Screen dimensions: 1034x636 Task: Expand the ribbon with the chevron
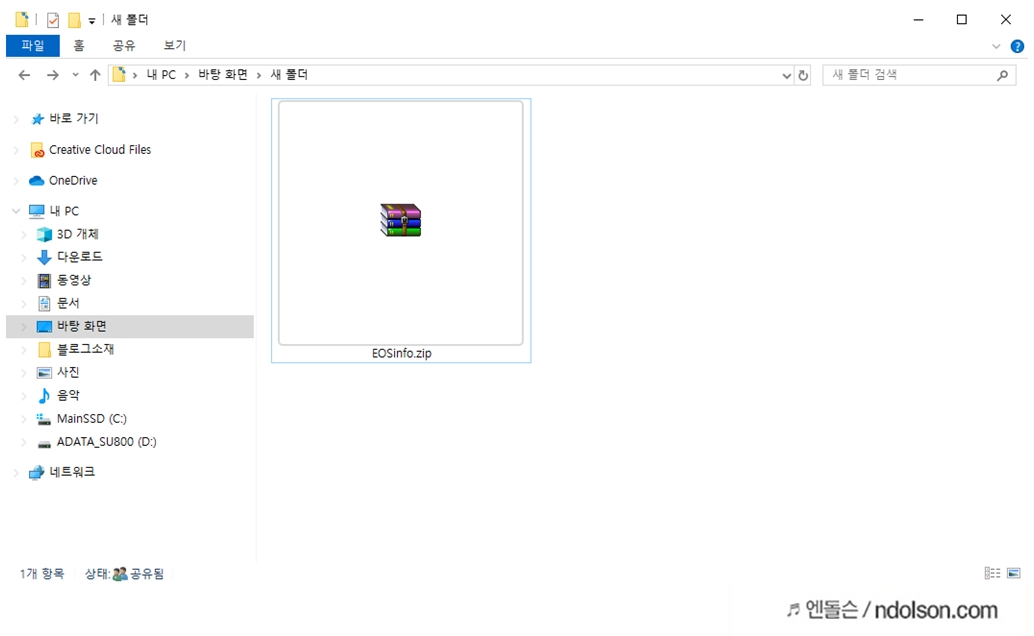click(x=996, y=46)
